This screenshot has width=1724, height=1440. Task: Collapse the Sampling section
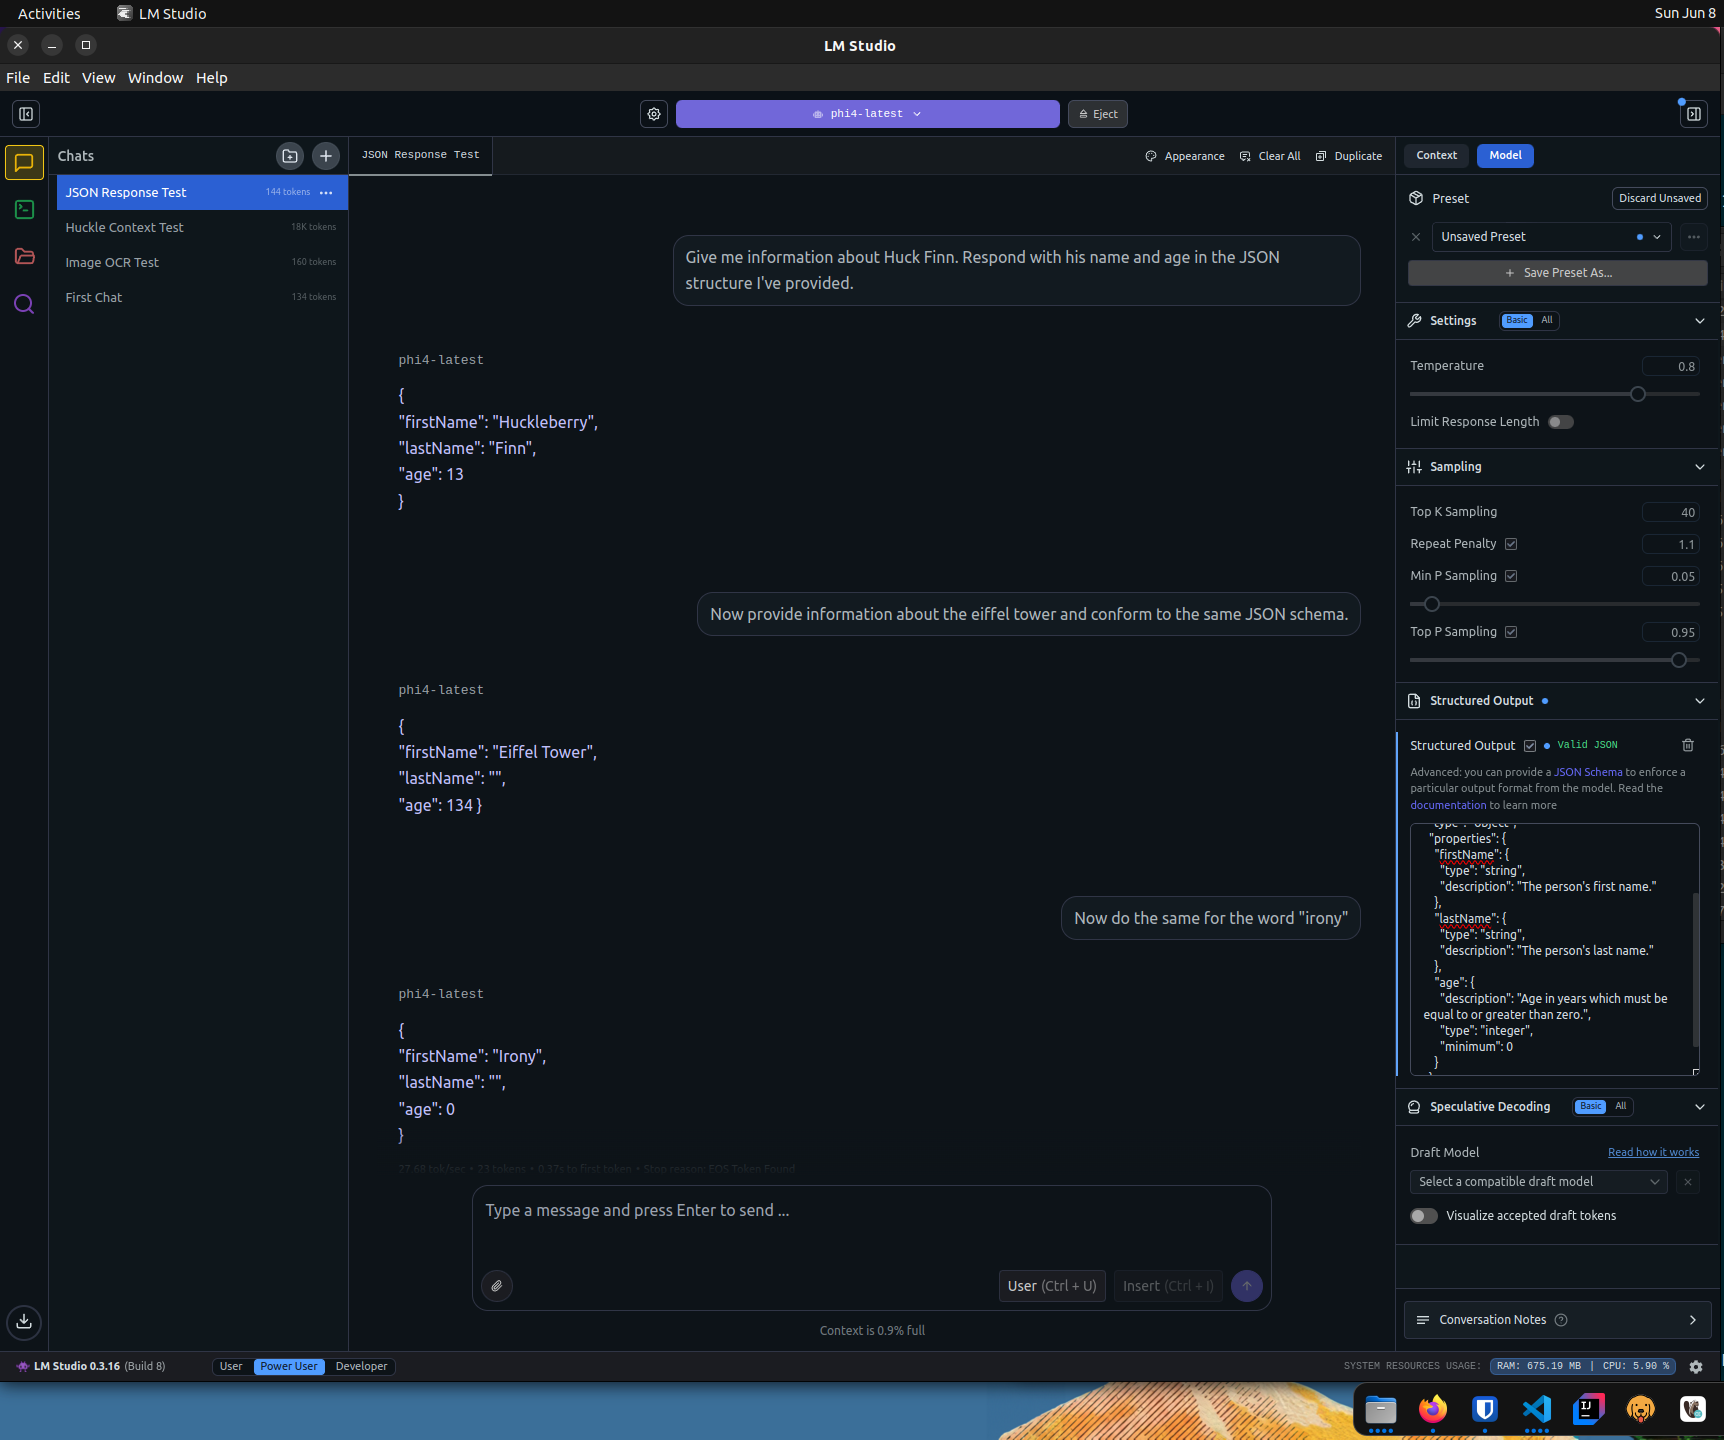point(1700,467)
